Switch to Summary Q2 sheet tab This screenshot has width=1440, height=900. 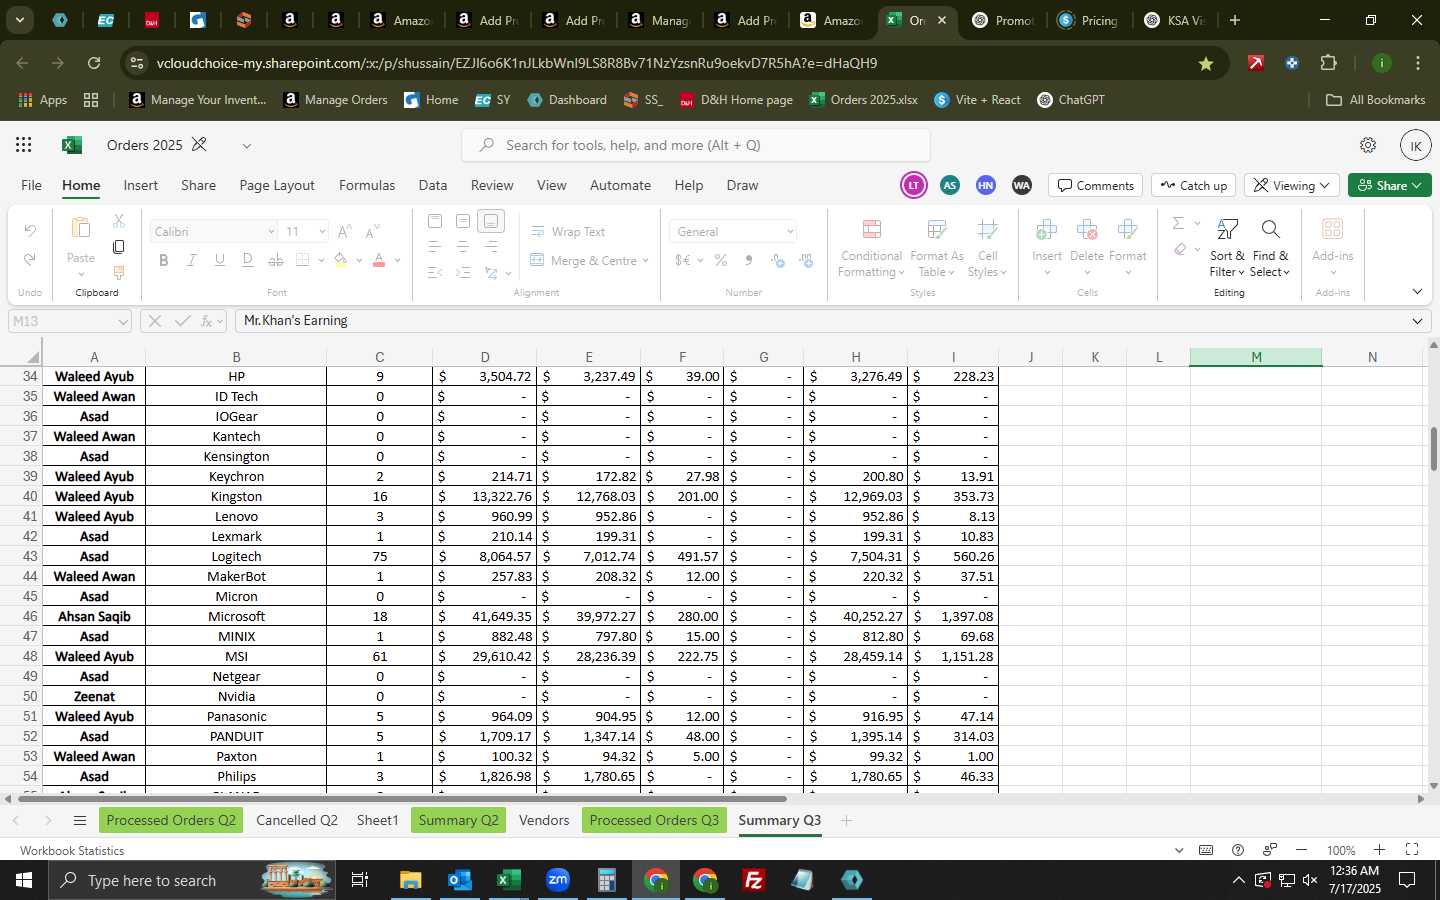click(458, 820)
